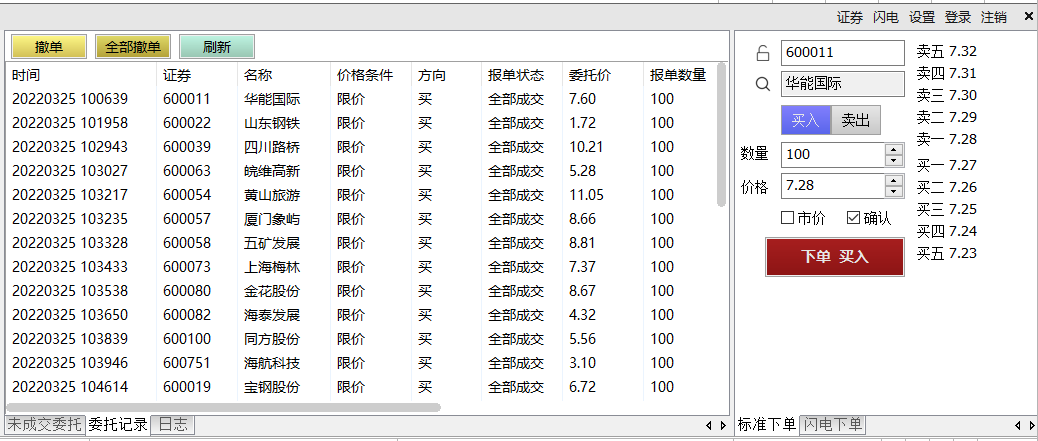
Task: Select the 买五 7.23 quote
Action: 947,253
